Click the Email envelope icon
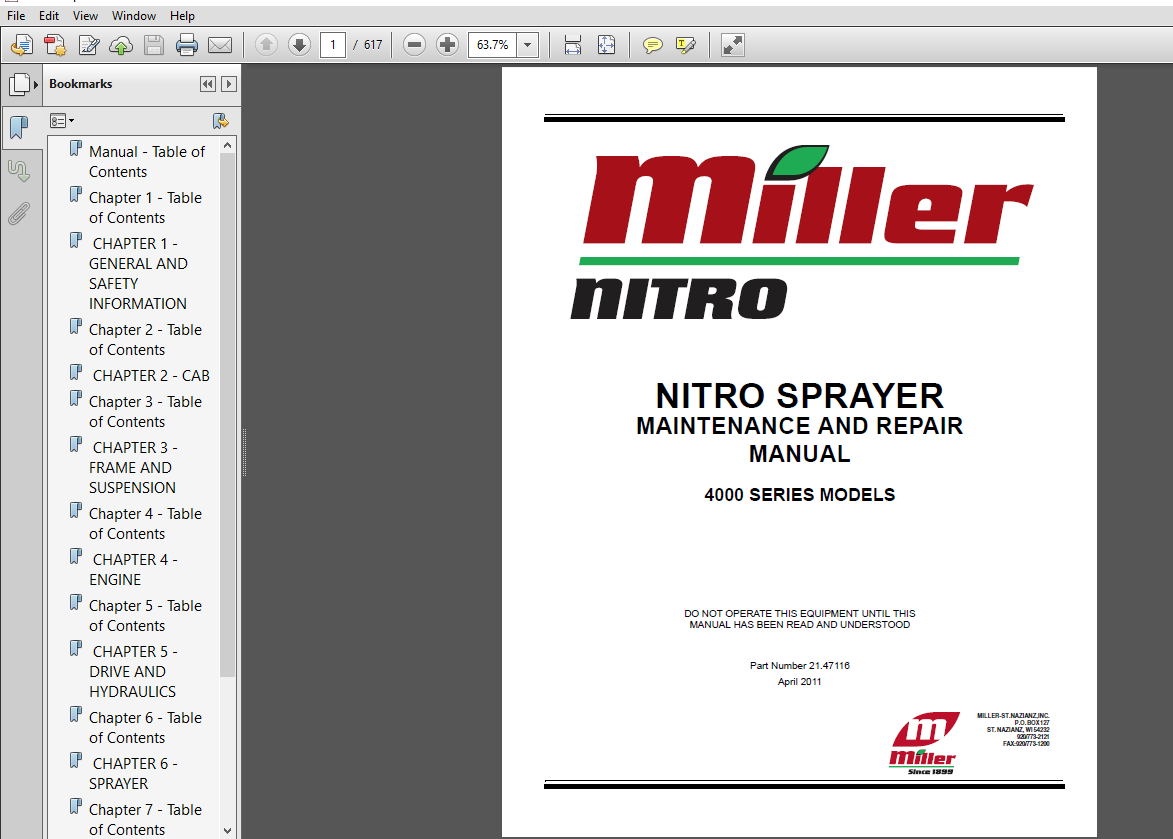 (x=220, y=46)
